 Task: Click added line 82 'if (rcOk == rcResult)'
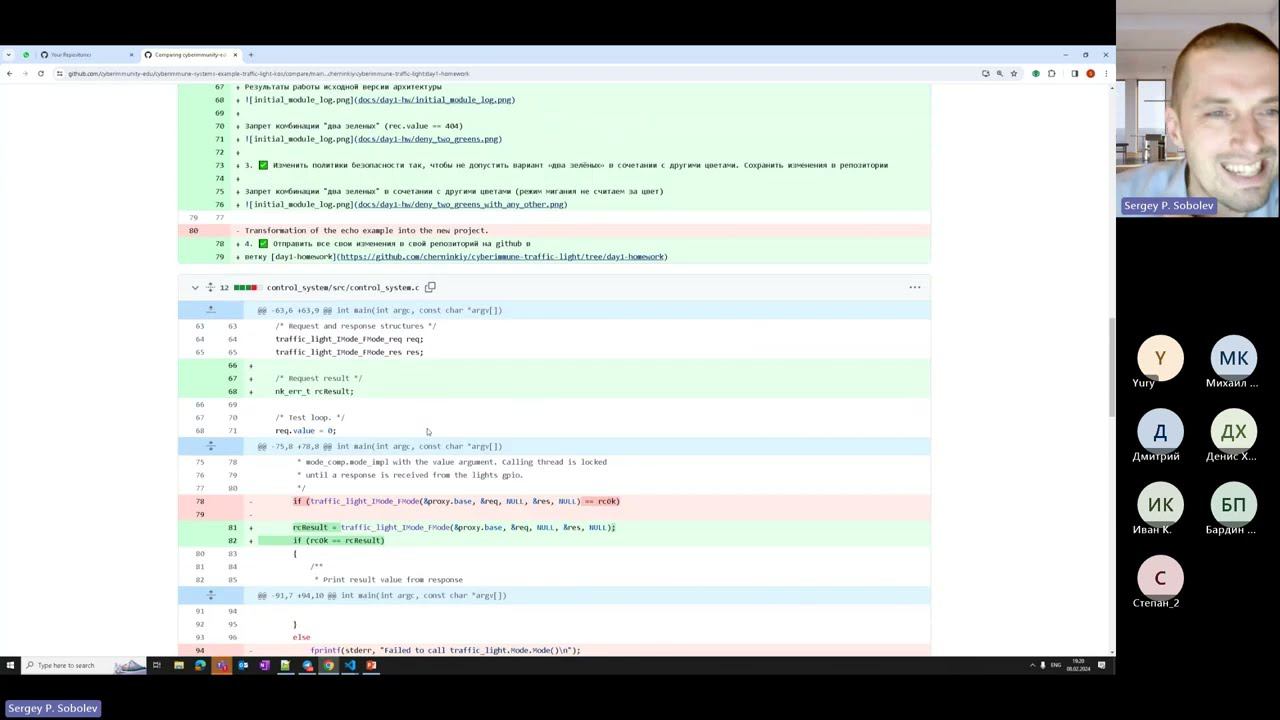point(554,540)
